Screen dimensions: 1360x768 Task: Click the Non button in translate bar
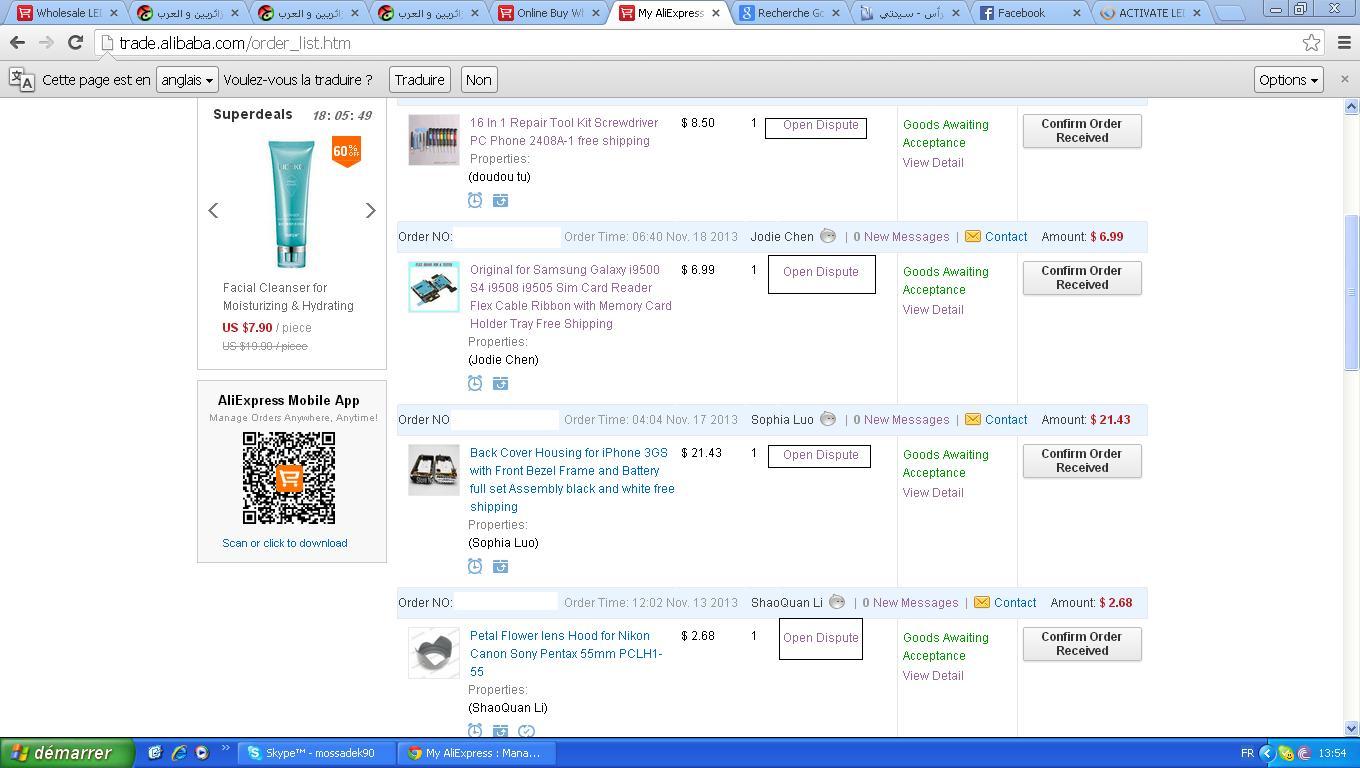(x=478, y=80)
